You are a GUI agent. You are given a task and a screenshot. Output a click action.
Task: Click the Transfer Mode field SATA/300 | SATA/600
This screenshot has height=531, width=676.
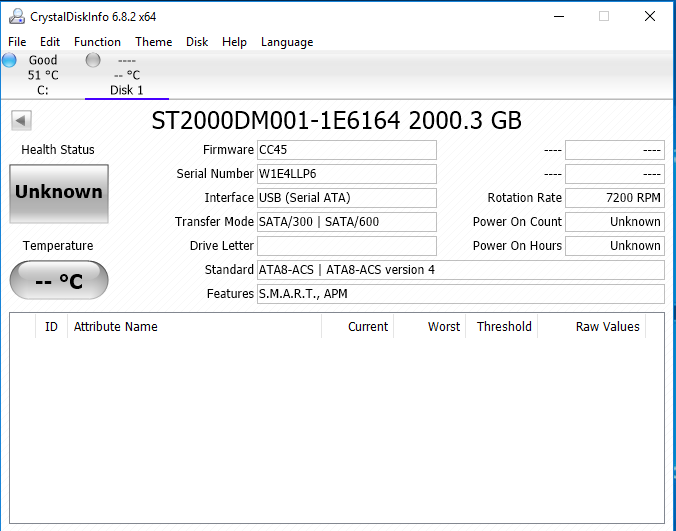(347, 222)
